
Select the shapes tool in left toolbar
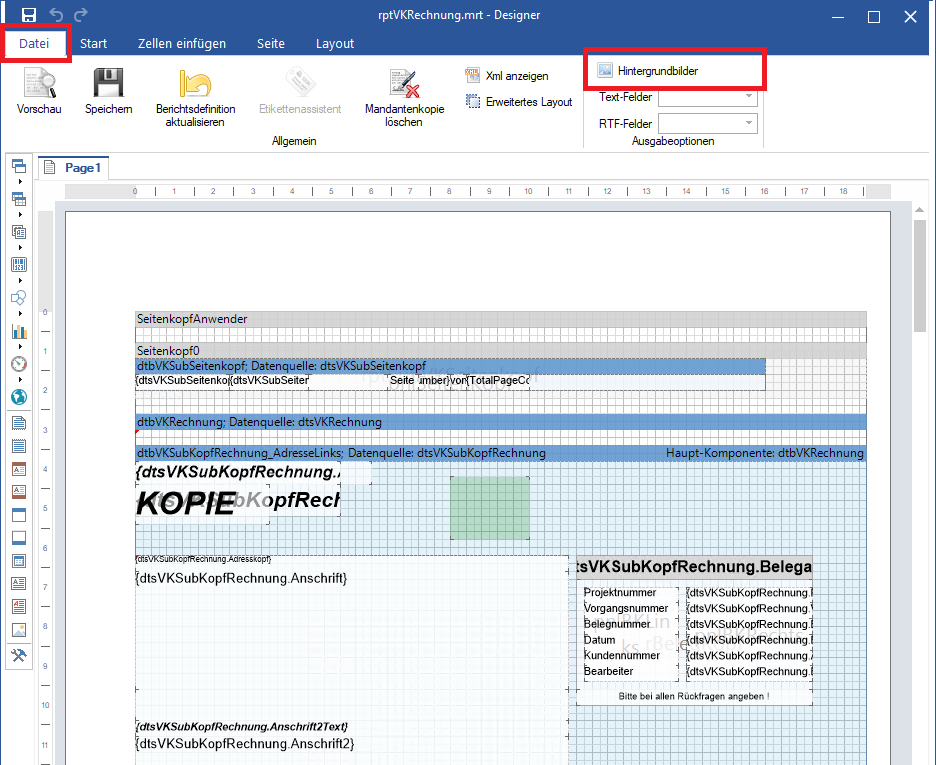pyautogui.click(x=19, y=298)
